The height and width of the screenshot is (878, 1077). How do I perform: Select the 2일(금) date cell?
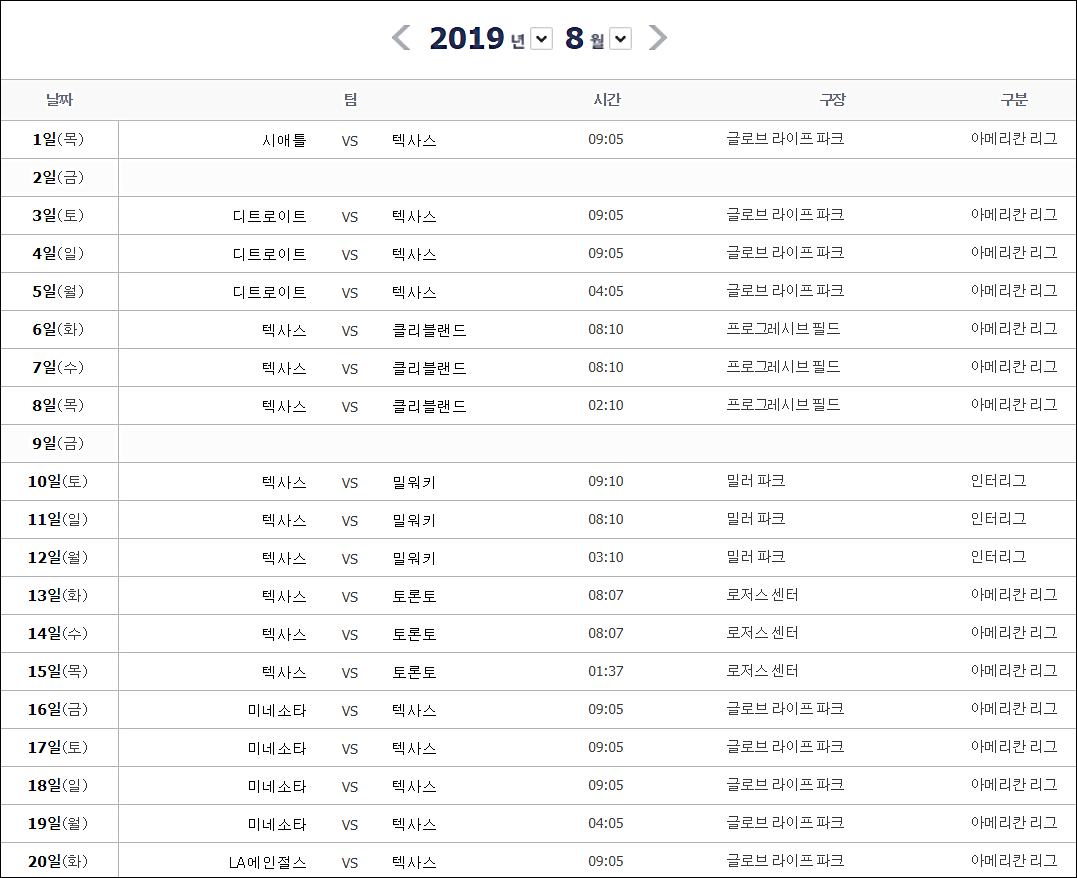tap(58, 177)
